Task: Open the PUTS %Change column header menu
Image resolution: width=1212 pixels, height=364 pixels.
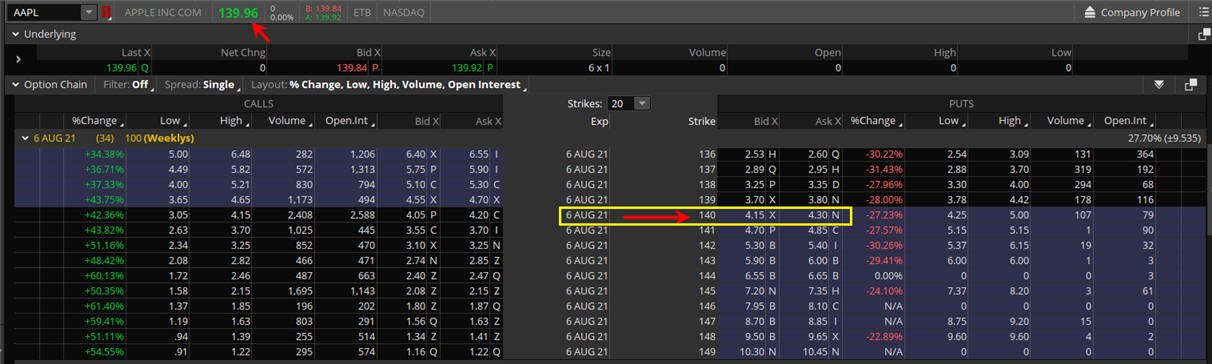Action: 877,121
